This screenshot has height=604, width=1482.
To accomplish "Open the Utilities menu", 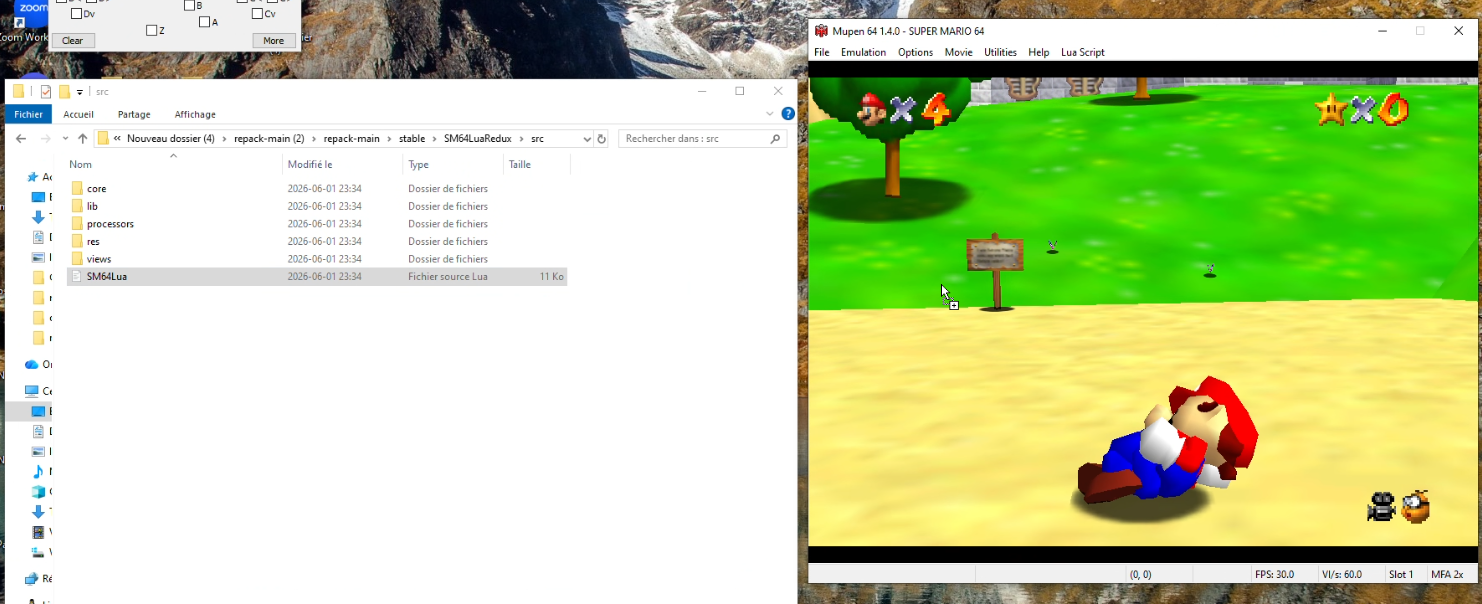I will point(1000,52).
